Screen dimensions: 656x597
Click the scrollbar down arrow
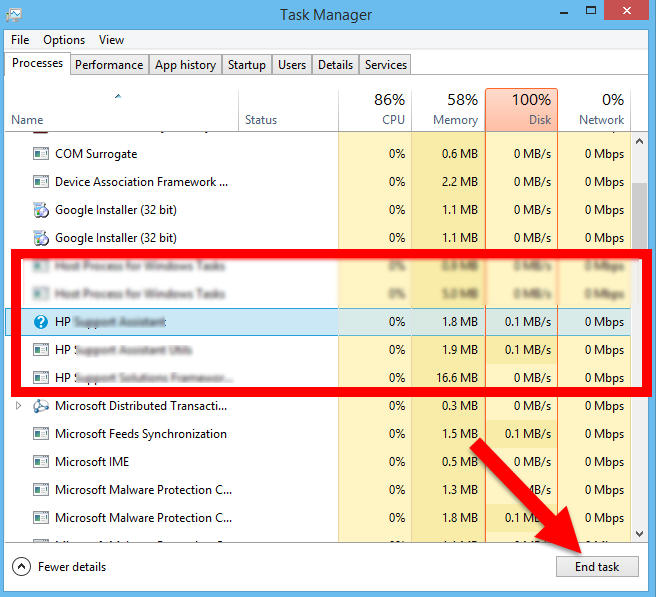point(639,533)
